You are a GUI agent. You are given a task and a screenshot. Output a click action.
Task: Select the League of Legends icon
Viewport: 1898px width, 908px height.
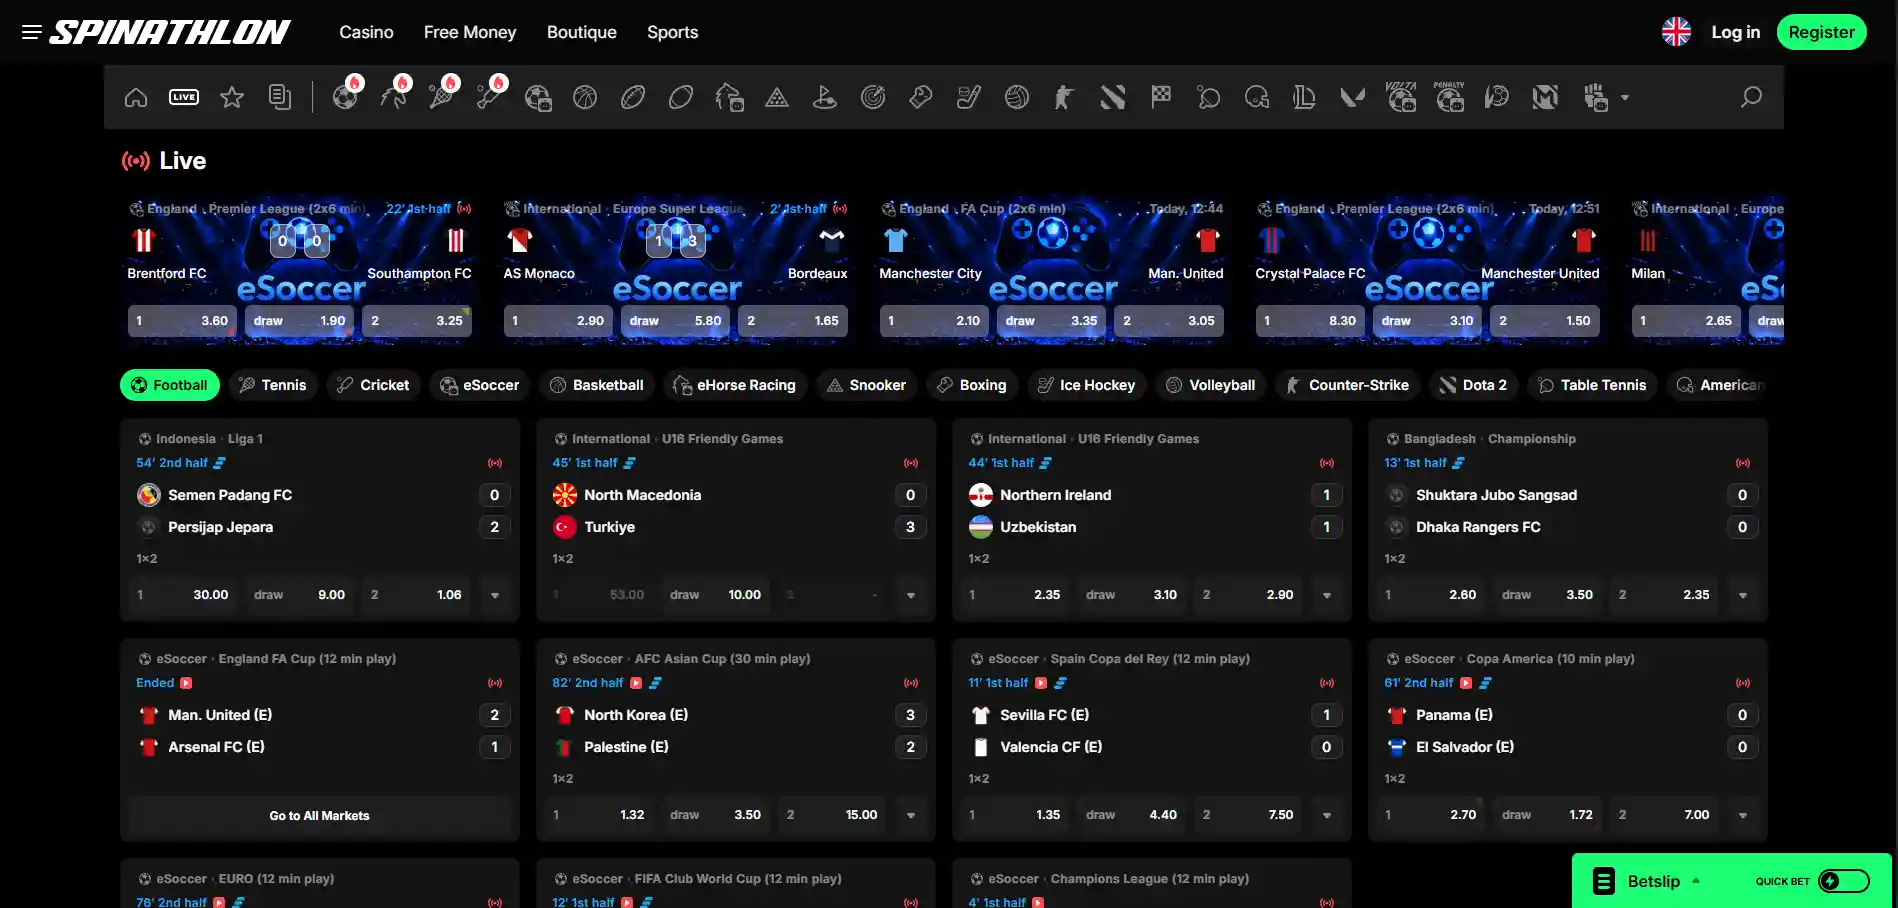click(1305, 97)
